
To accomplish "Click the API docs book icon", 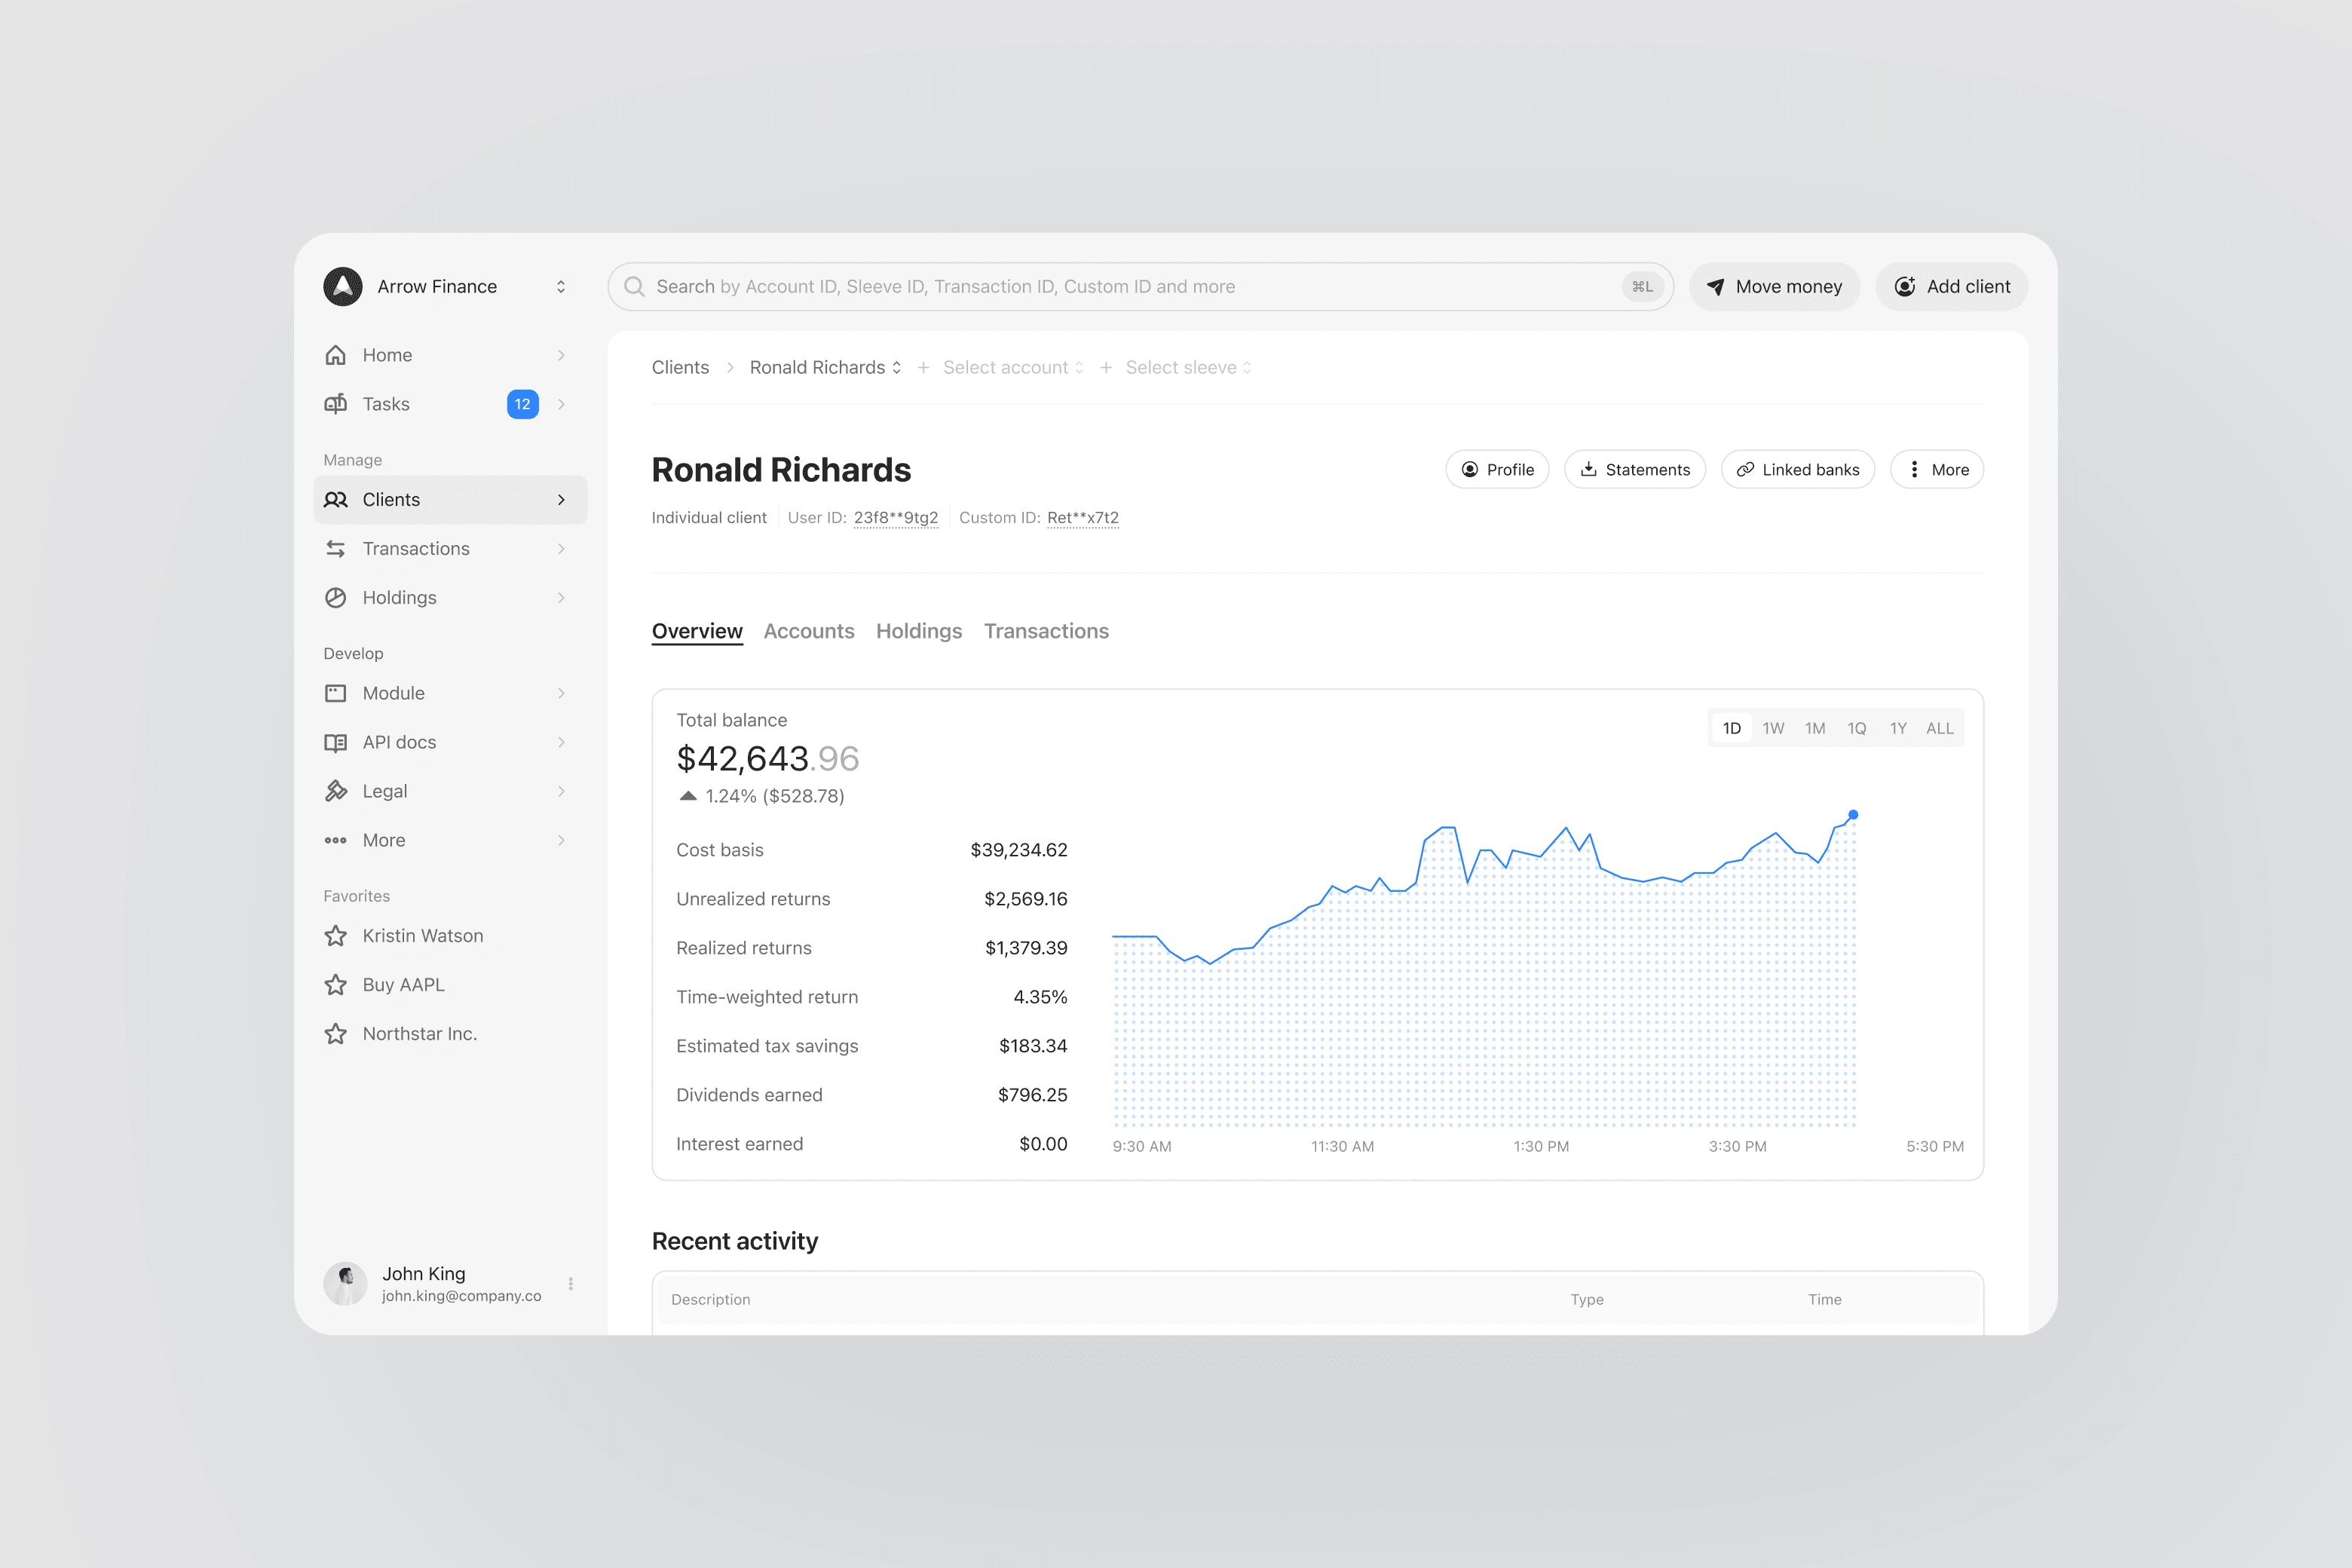I will [x=336, y=742].
